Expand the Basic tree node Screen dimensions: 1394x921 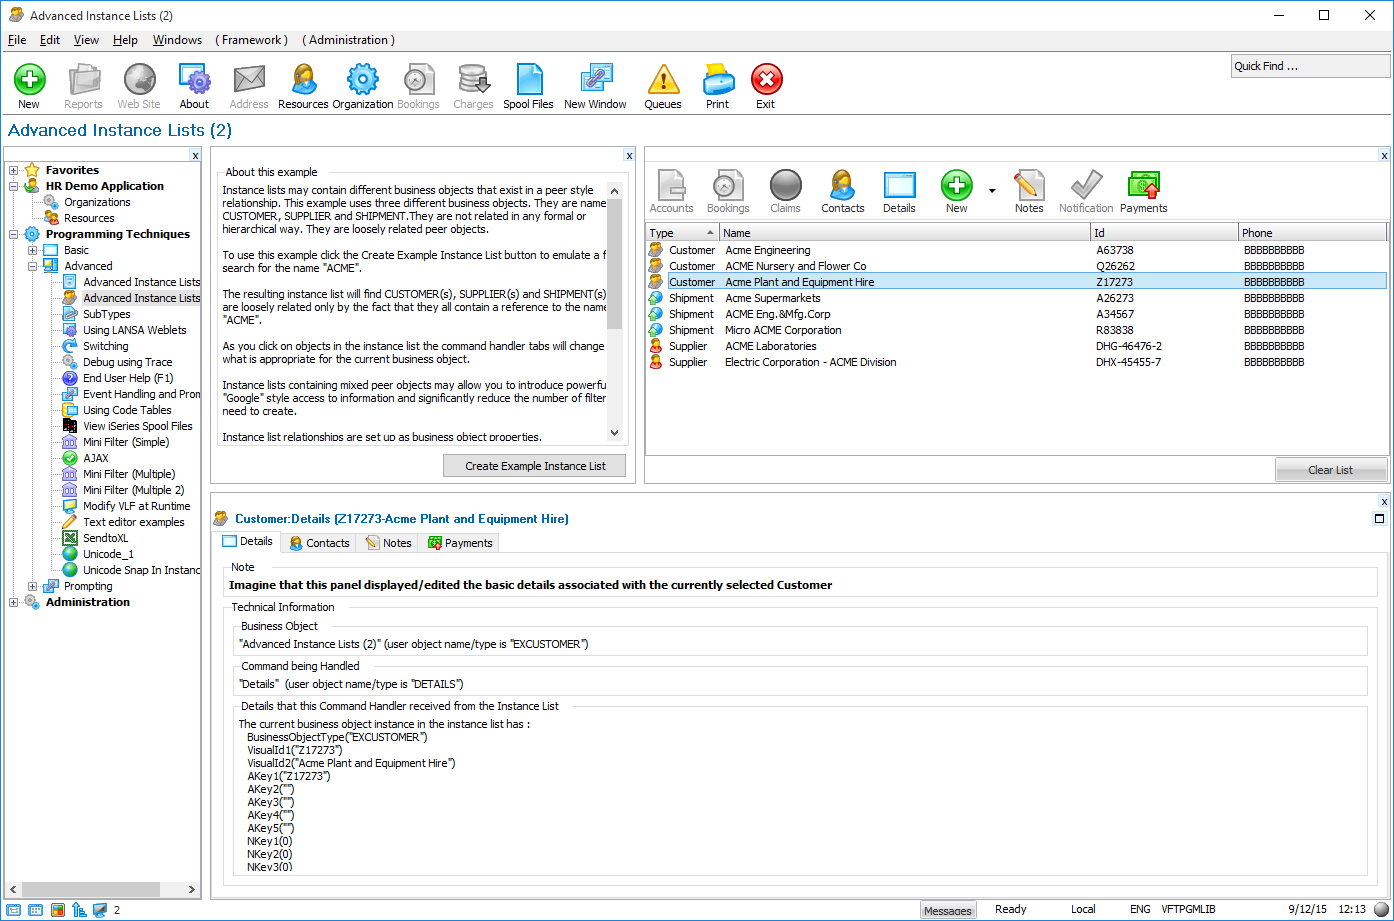33,250
